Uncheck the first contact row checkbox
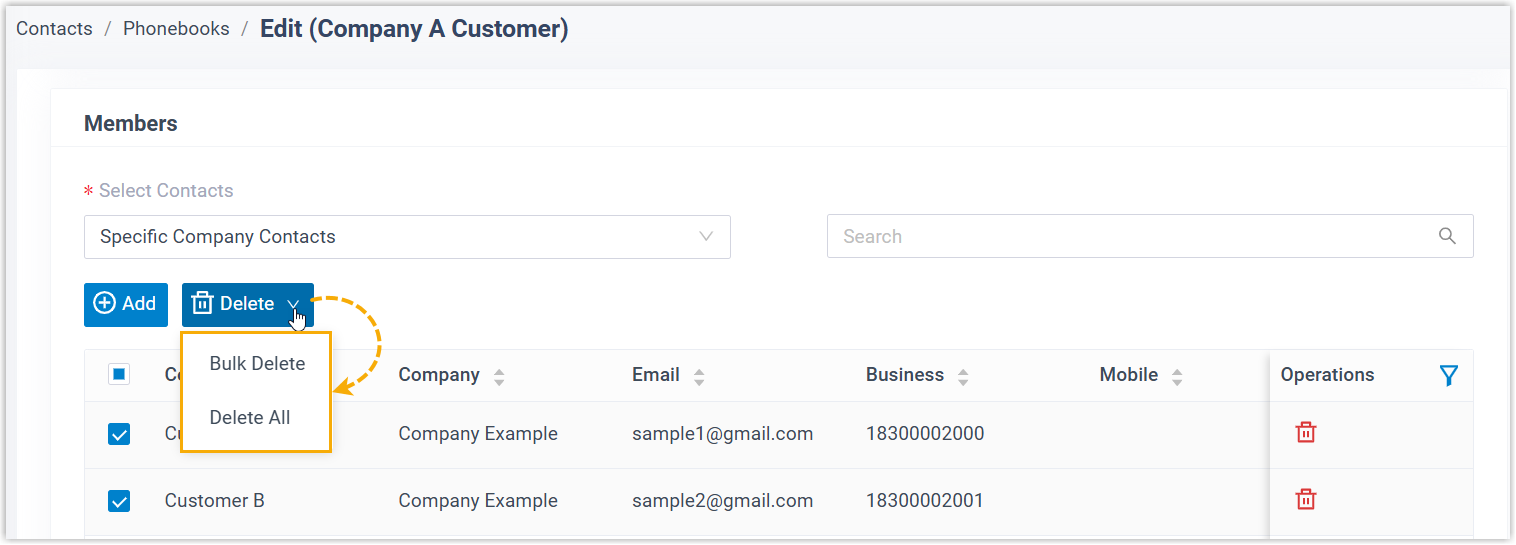Screen dimensions: 1516x545 click(119, 434)
